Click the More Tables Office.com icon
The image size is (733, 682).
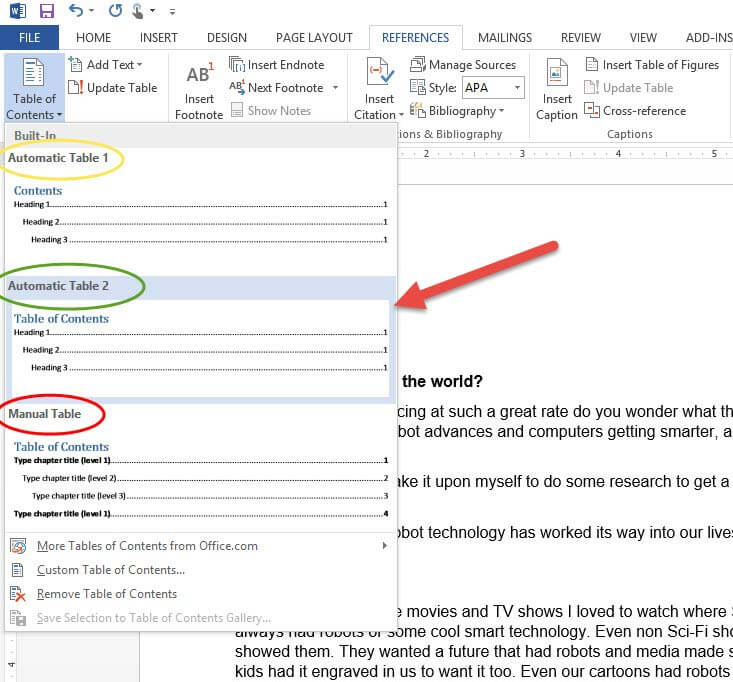point(18,546)
